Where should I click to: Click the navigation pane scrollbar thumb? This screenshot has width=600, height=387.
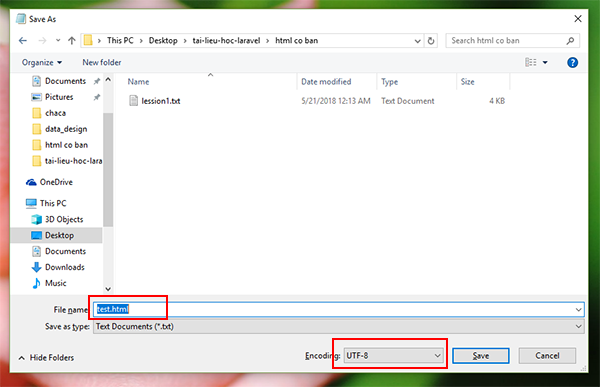(x=108, y=170)
